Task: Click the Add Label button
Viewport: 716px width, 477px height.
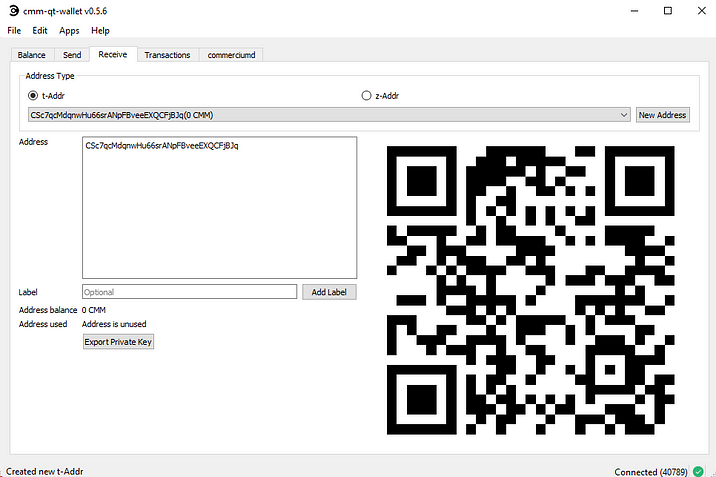Action: click(329, 292)
